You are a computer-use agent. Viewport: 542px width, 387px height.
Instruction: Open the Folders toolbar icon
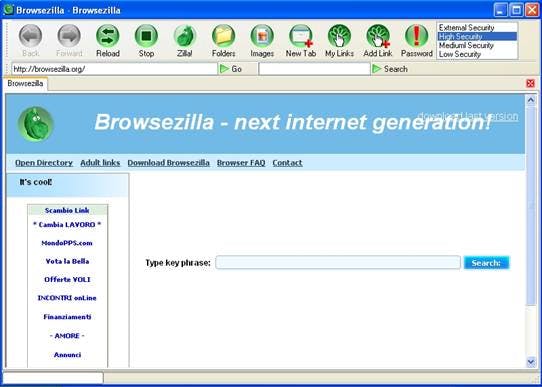click(x=223, y=36)
